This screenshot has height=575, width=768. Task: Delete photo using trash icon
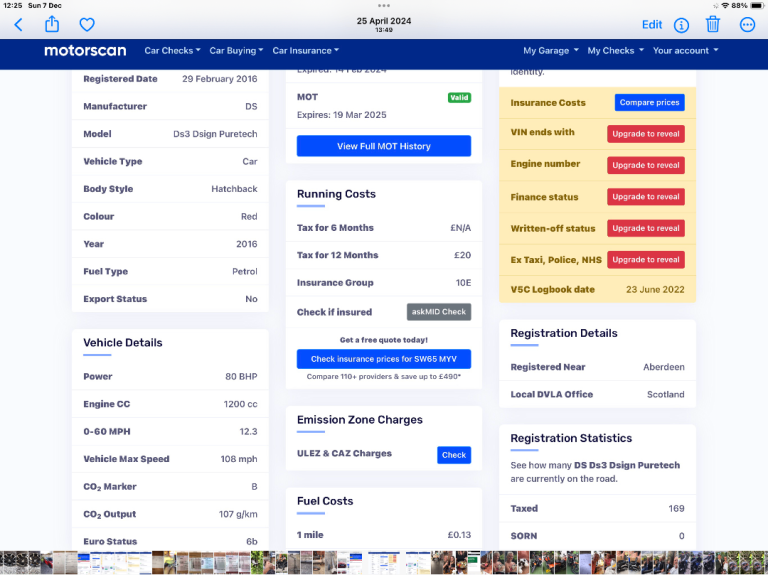pos(713,25)
